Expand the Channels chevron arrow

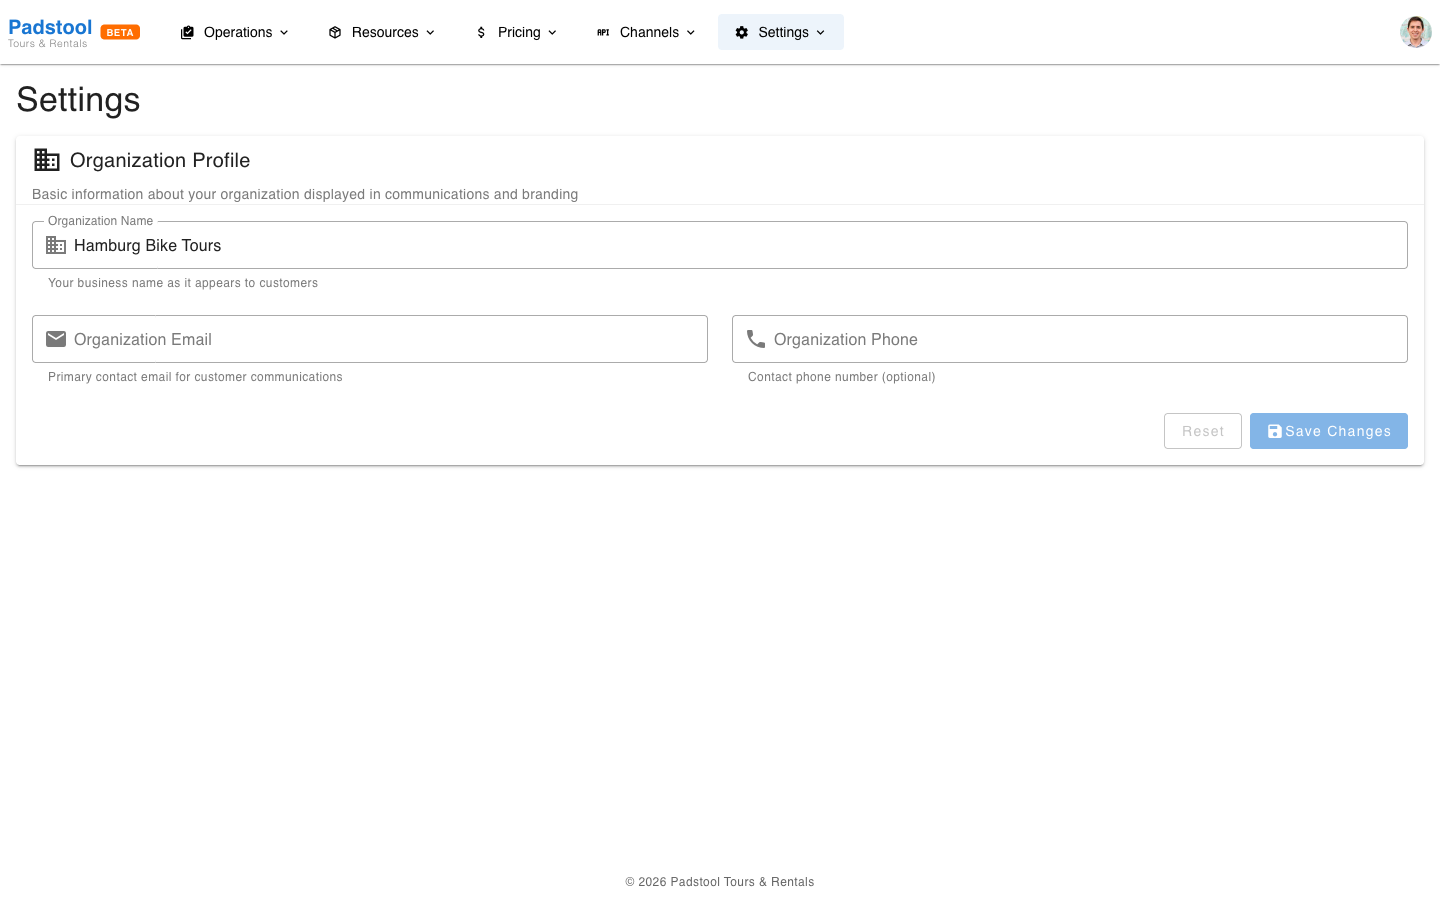coord(690,32)
